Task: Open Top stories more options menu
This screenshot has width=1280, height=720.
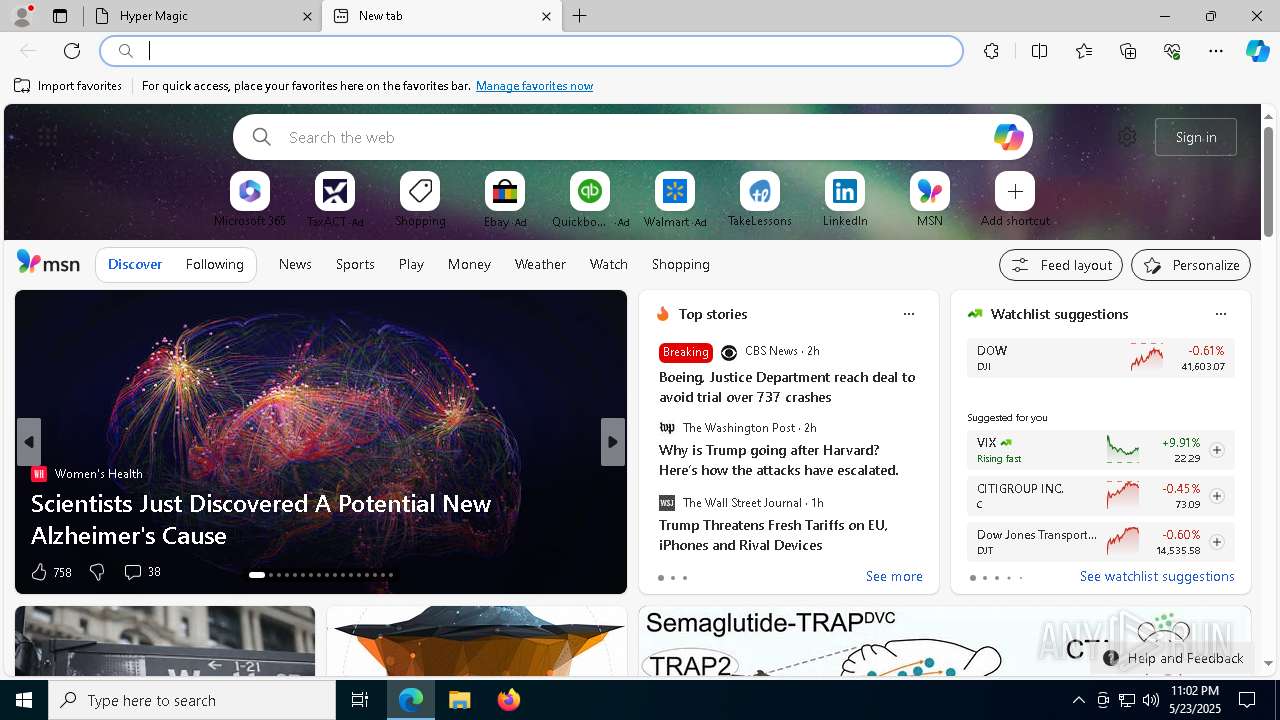Action: point(909,314)
